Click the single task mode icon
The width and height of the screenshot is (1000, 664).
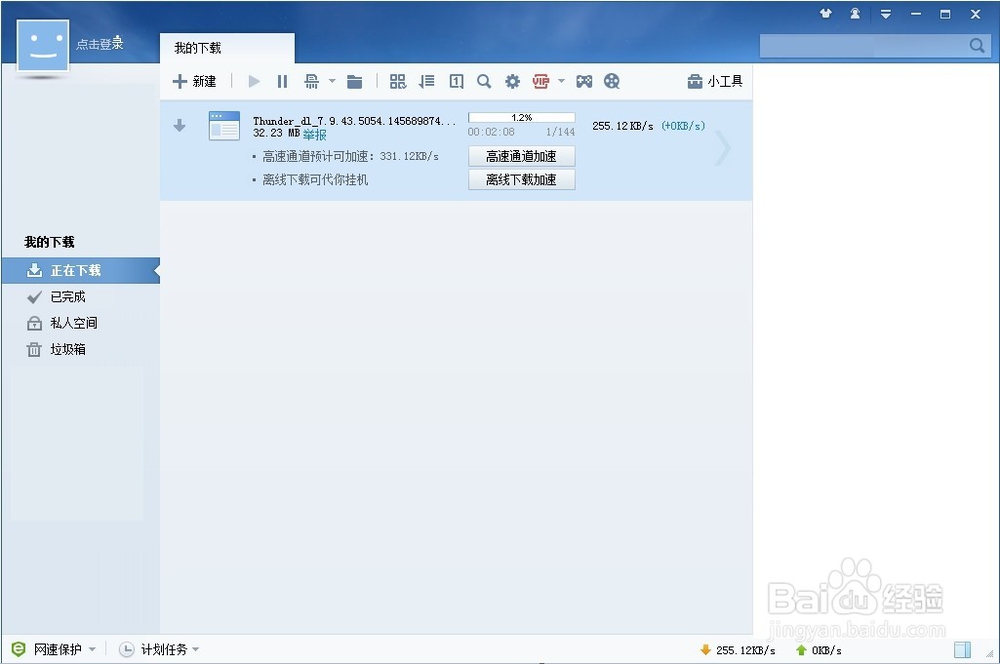pos(456,82)
